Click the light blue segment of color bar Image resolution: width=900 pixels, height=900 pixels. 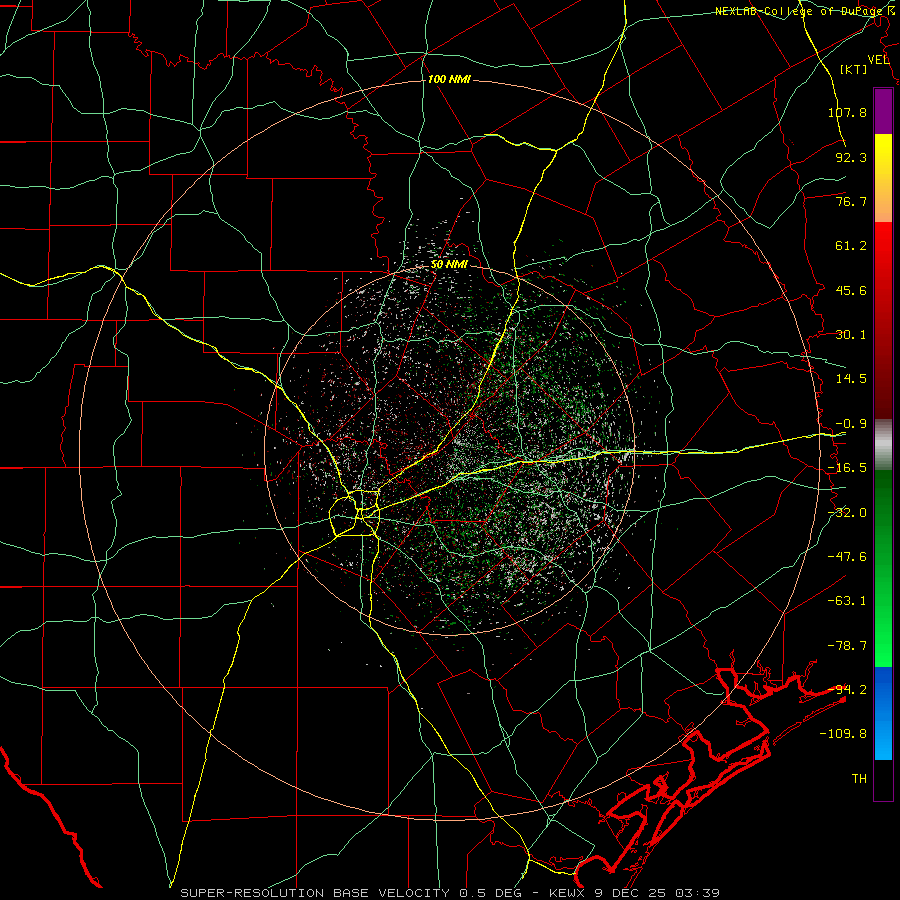point(883,713)
